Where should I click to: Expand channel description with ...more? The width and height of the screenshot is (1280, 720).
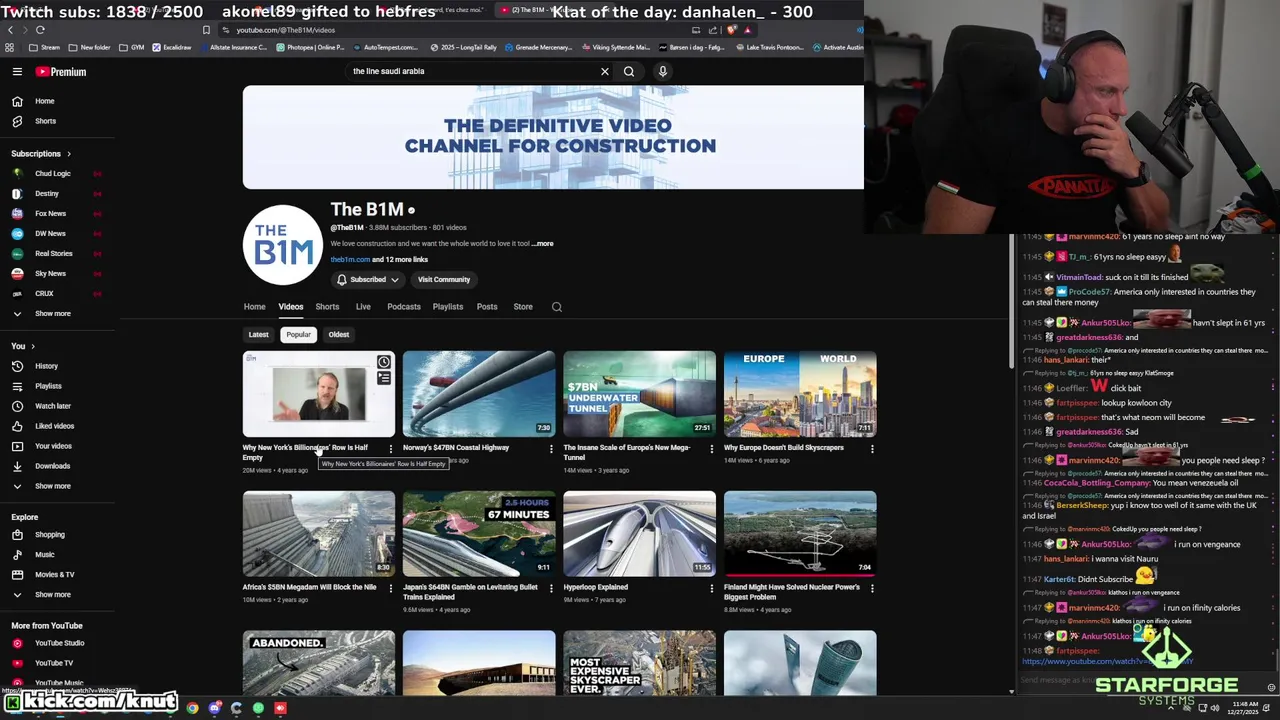click(x=542, y=243)
